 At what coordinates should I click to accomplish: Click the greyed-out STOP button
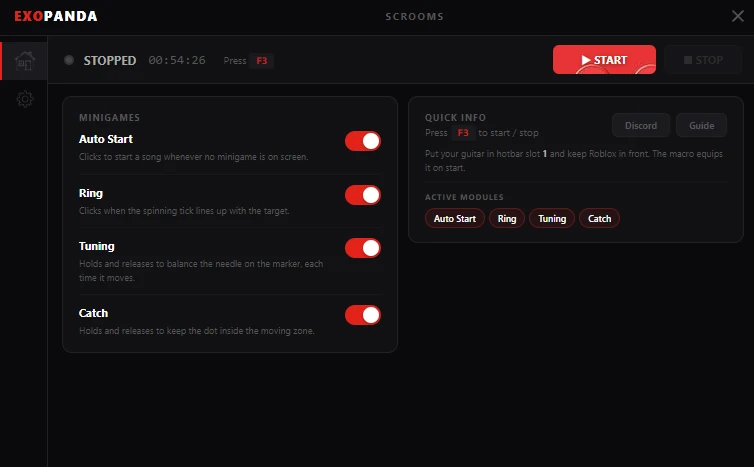tap(703, 60)
